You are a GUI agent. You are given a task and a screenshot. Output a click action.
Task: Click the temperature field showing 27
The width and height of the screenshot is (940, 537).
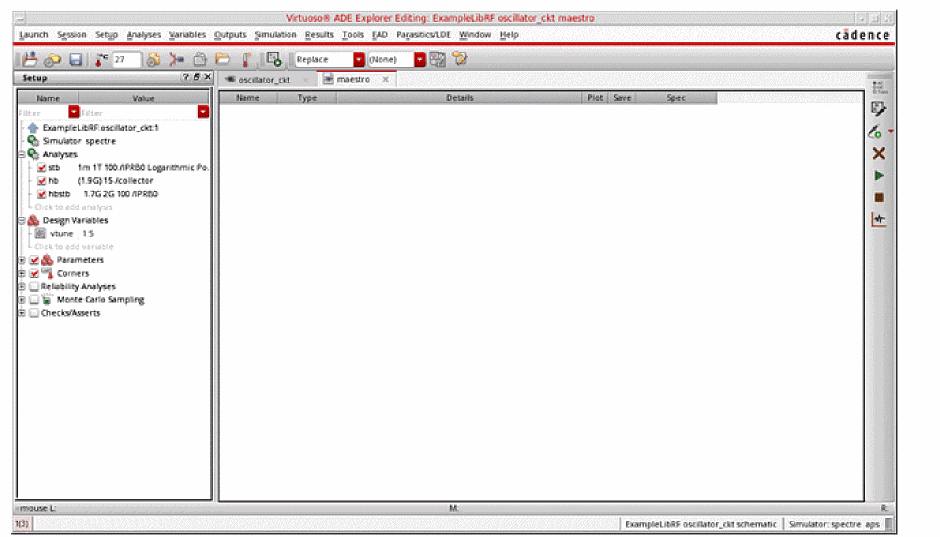click(127, 59)
